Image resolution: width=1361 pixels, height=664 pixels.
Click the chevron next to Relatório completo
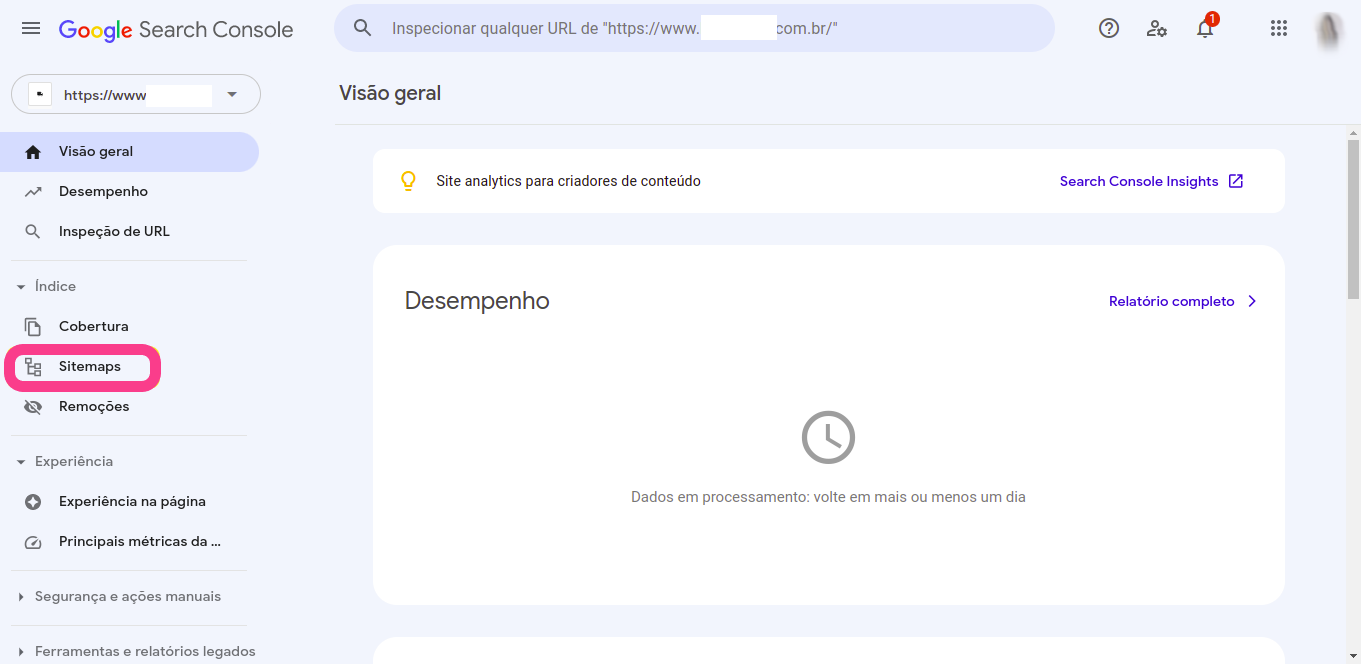click(1252, 301)
